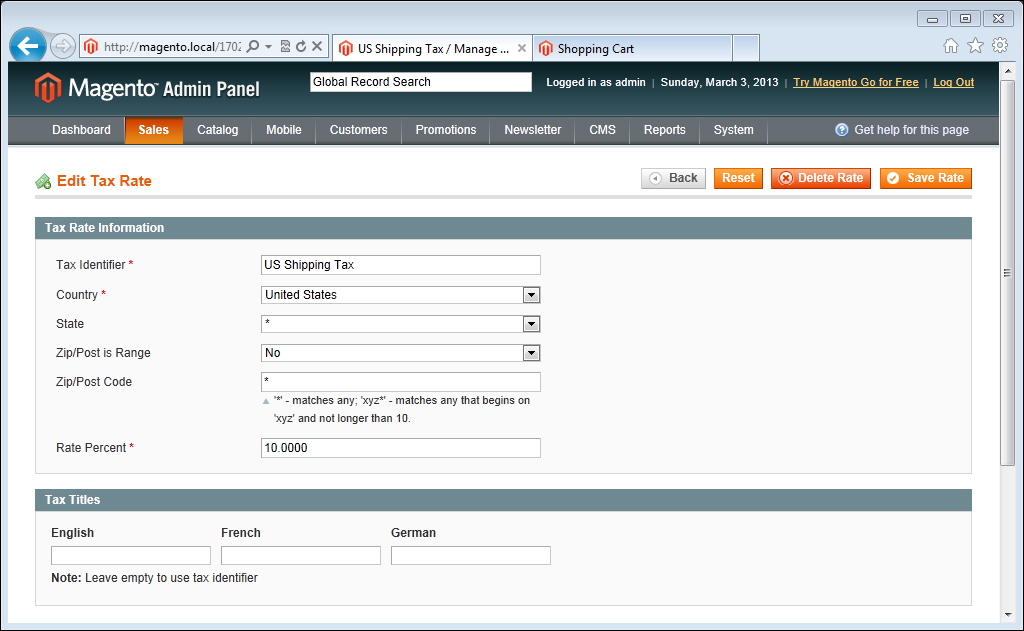Open the State dropdown list
The width and height of the screenshot is (1024, 631).
(x=532, y=324)
